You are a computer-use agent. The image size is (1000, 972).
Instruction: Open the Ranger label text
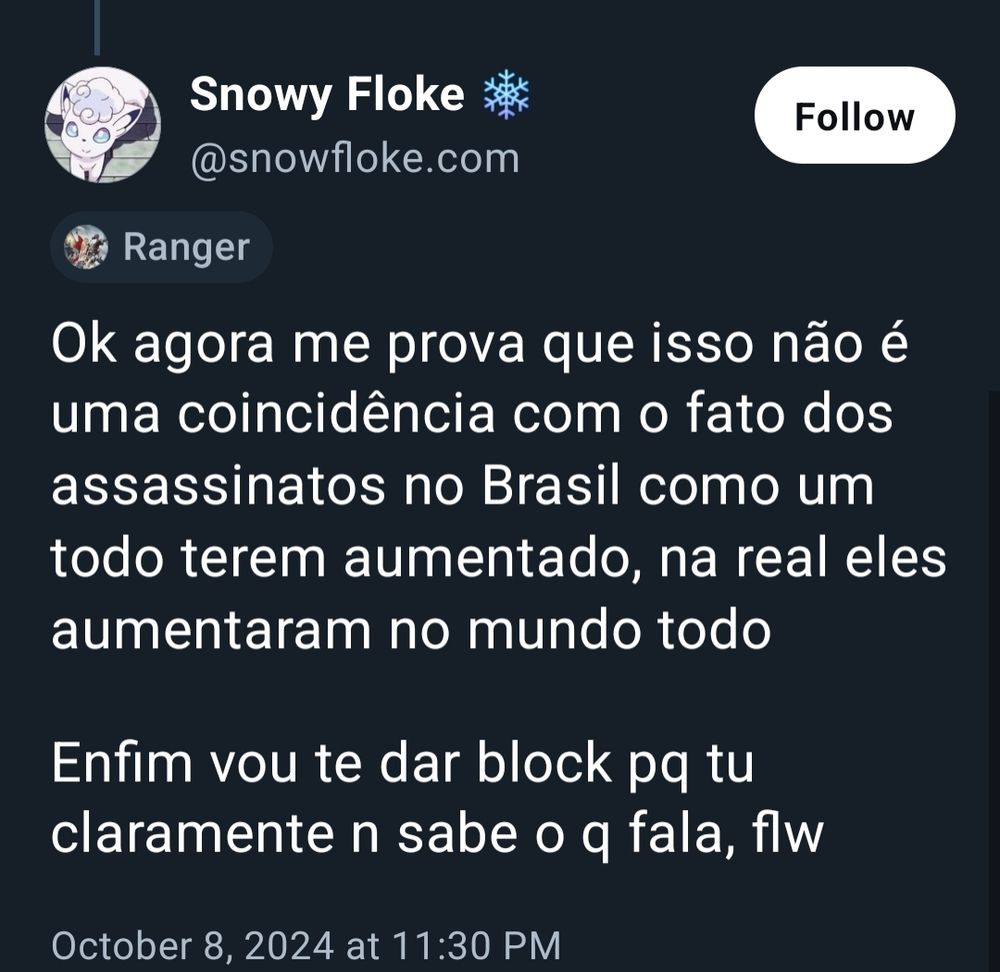click(x=186, y=247)
